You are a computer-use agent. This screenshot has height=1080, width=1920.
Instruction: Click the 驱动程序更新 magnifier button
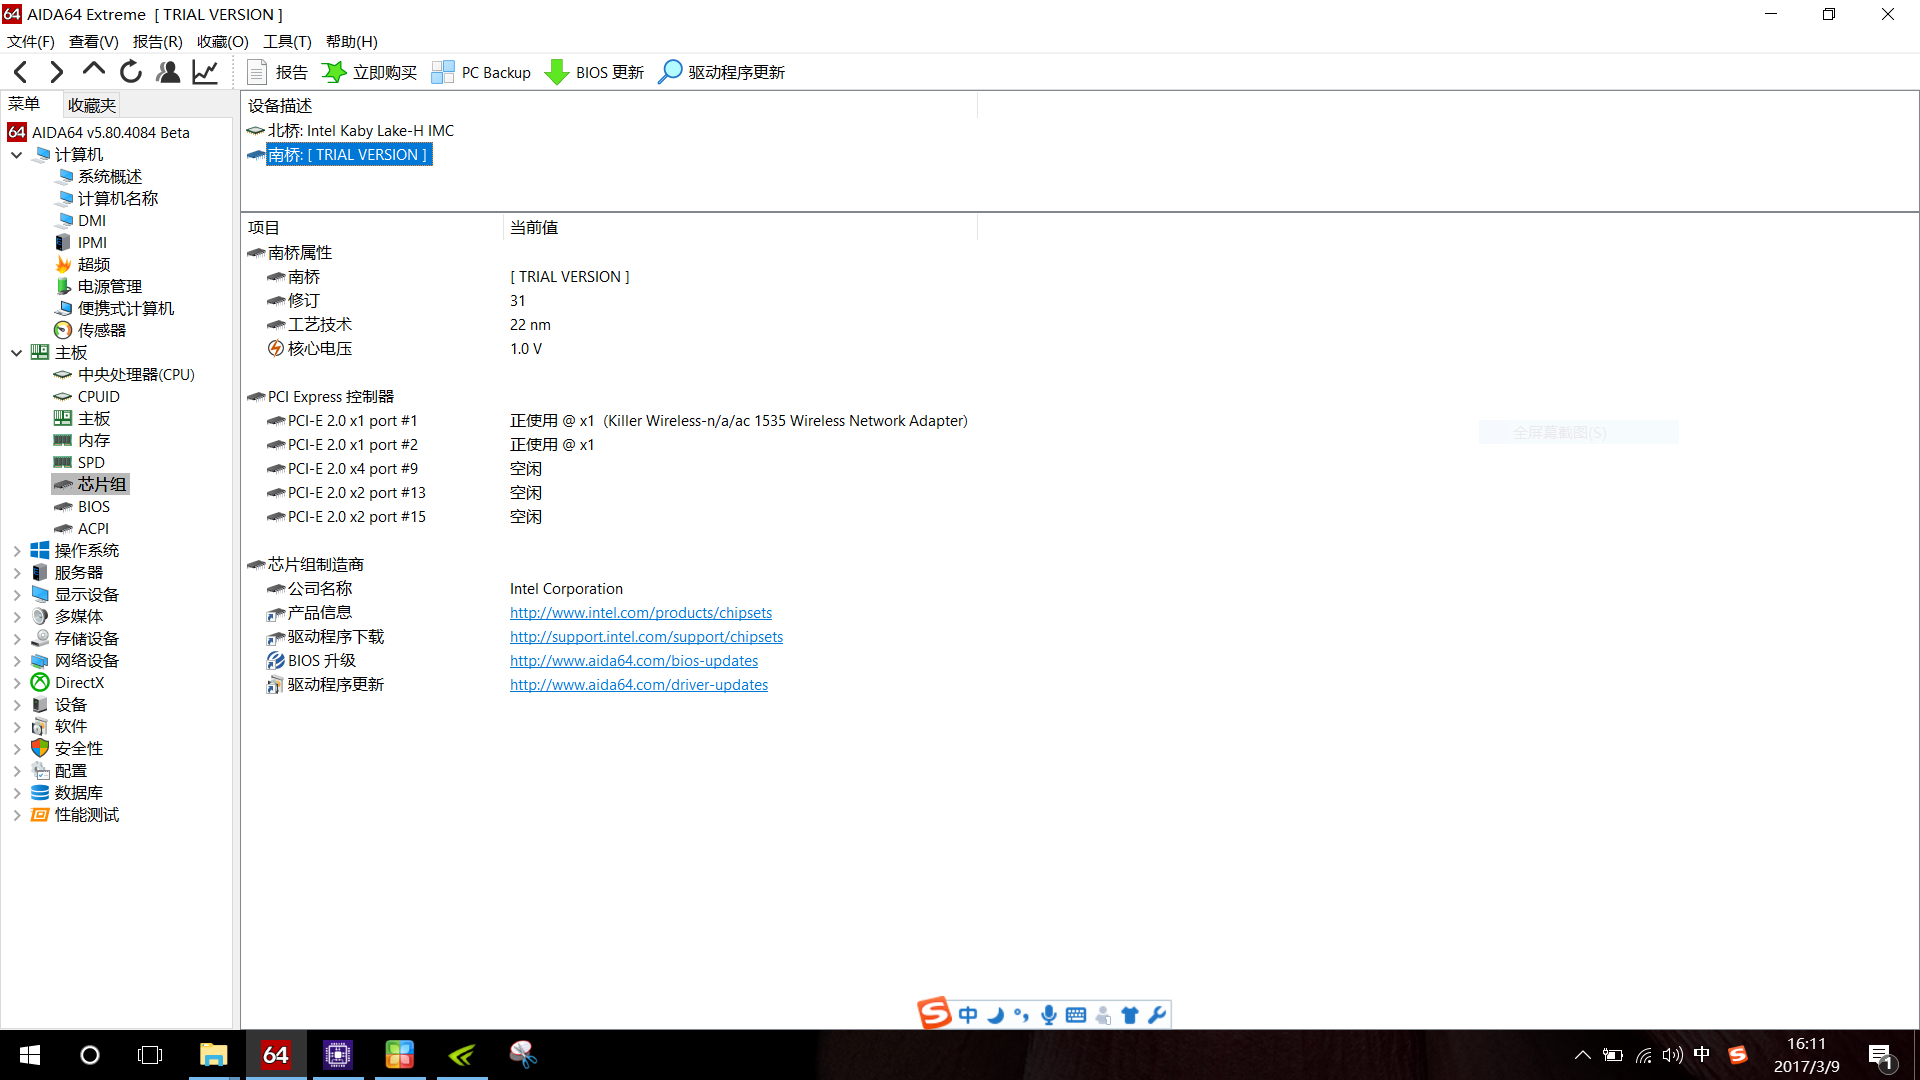[x=721, y=72]
